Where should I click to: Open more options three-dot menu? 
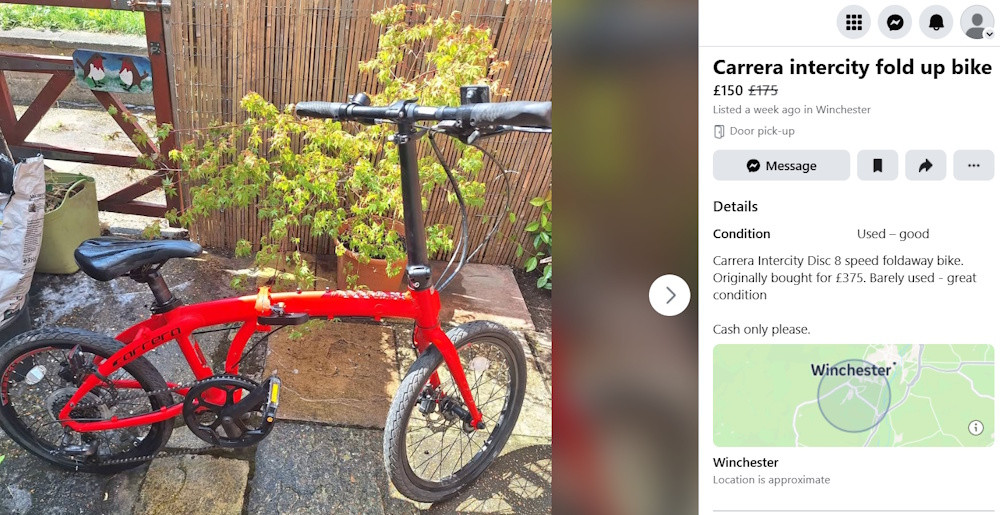pos(973,166)
